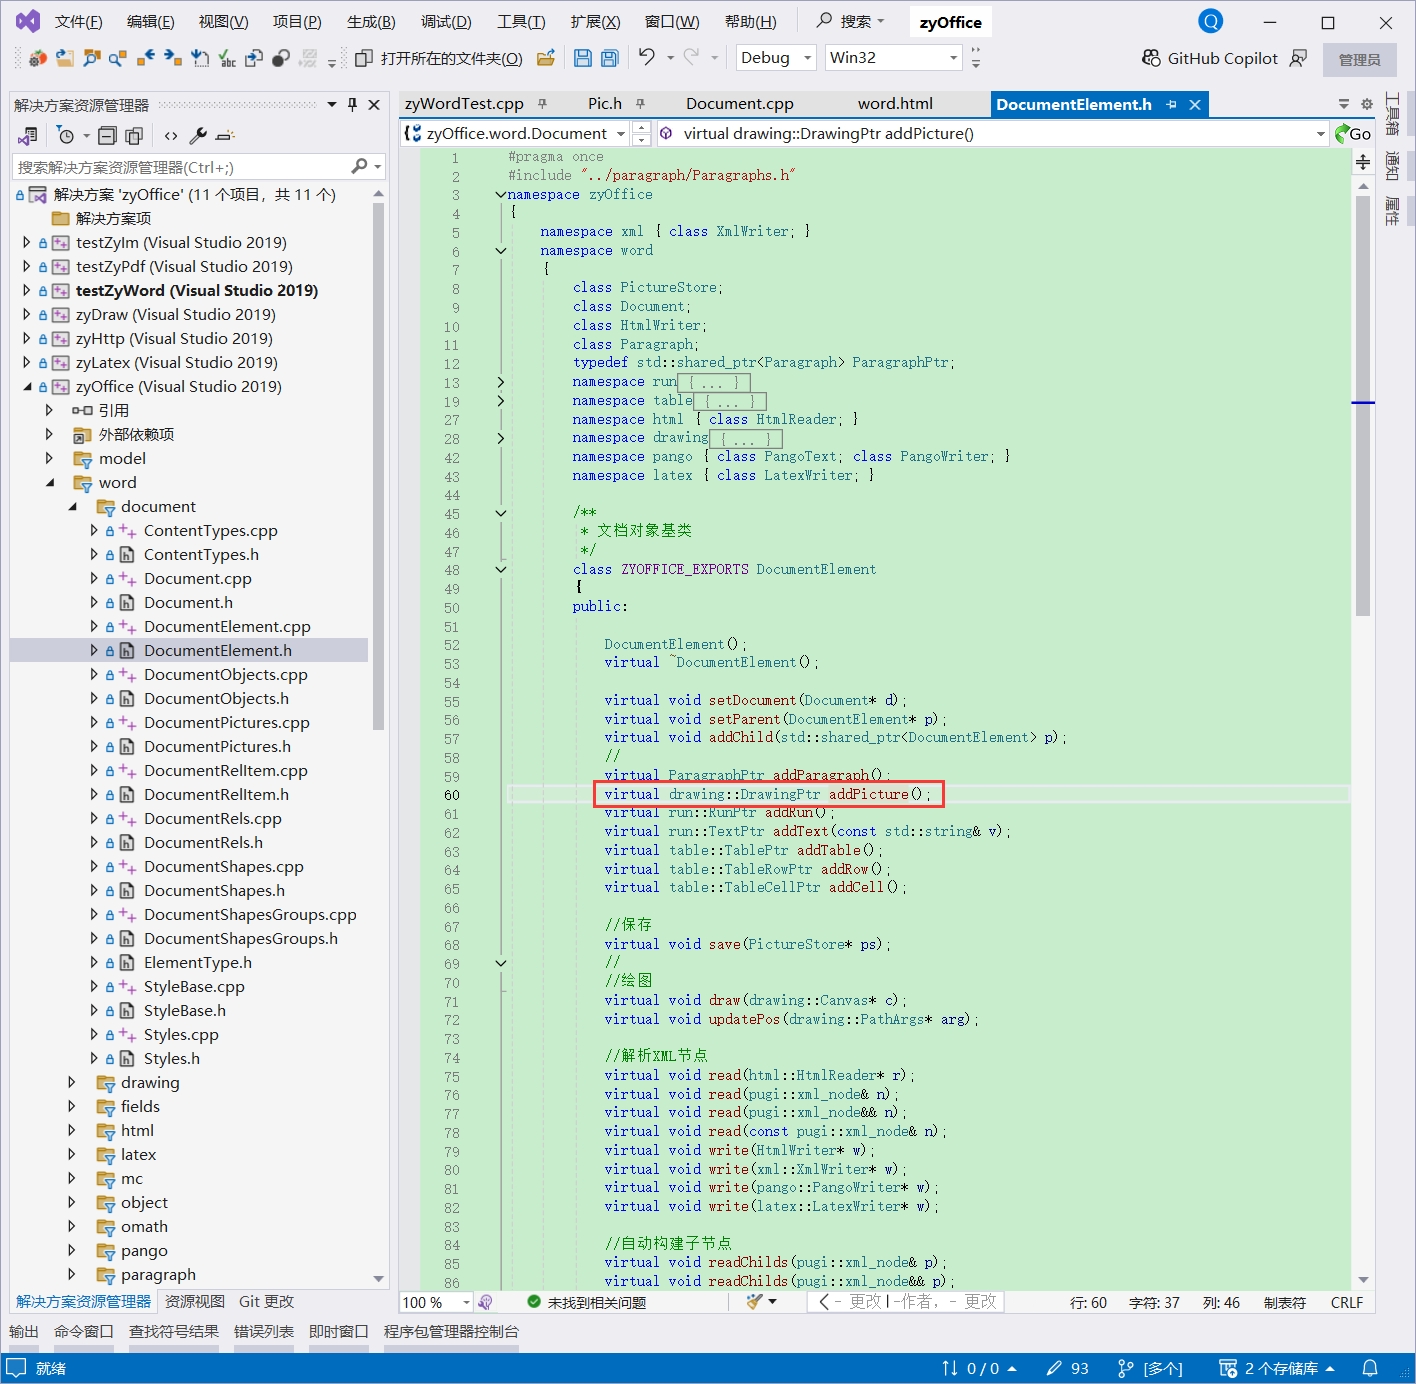Toggle auto-hide pin on Solution Explorer panel
This screenshot has width=1416, height=1384.
click(x=352, y=105)
